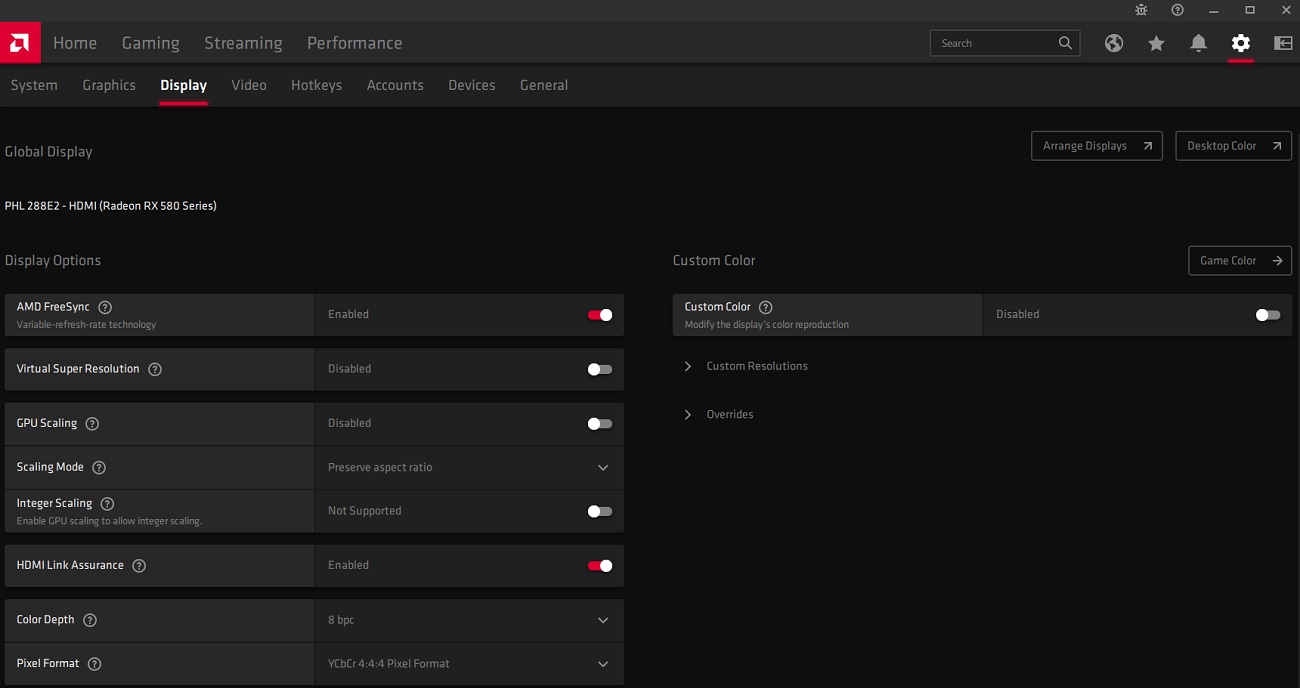
Task: Go to the Gaming tab
Action: 151,43
